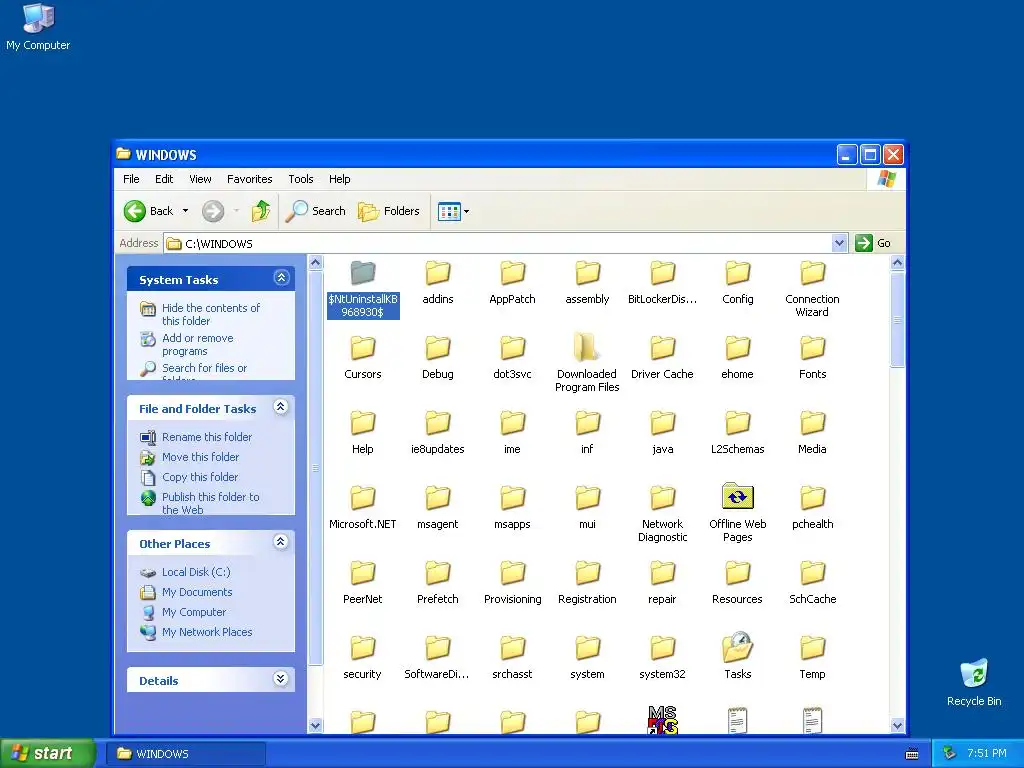Open the Back history dropdown arrow
This screenshot has width=1024, height=768.
click(185, 211)
